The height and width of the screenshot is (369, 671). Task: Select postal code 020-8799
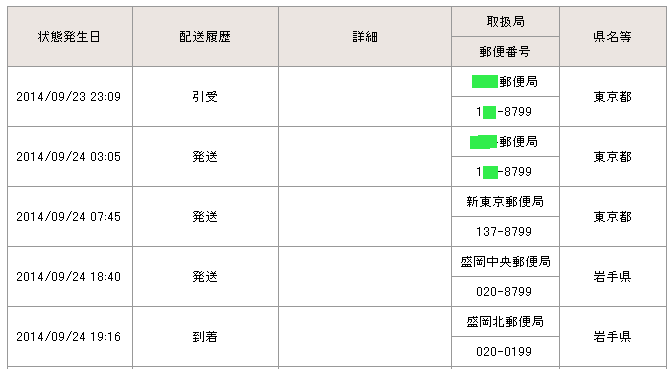coord(504,292)
